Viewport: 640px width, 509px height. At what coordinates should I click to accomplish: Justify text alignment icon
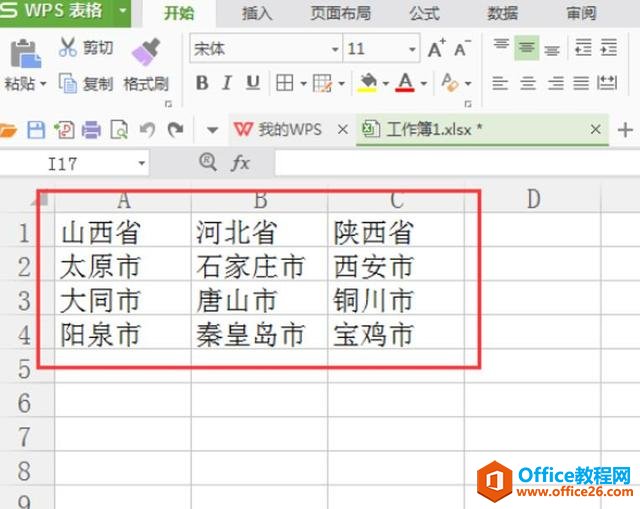tap(581, 83)
